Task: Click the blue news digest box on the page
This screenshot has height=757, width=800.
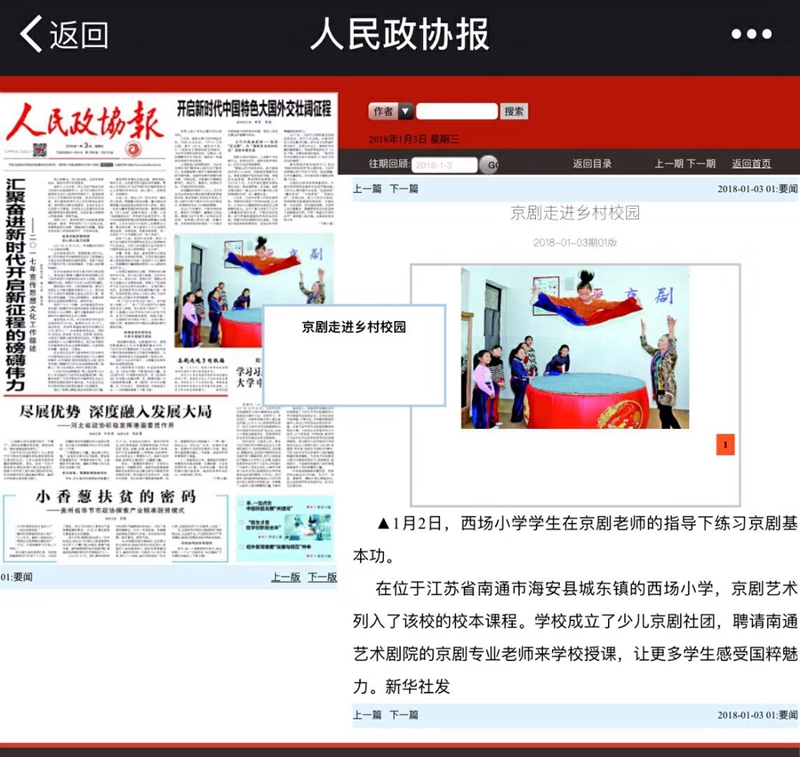Action: [x=285, y=528]
